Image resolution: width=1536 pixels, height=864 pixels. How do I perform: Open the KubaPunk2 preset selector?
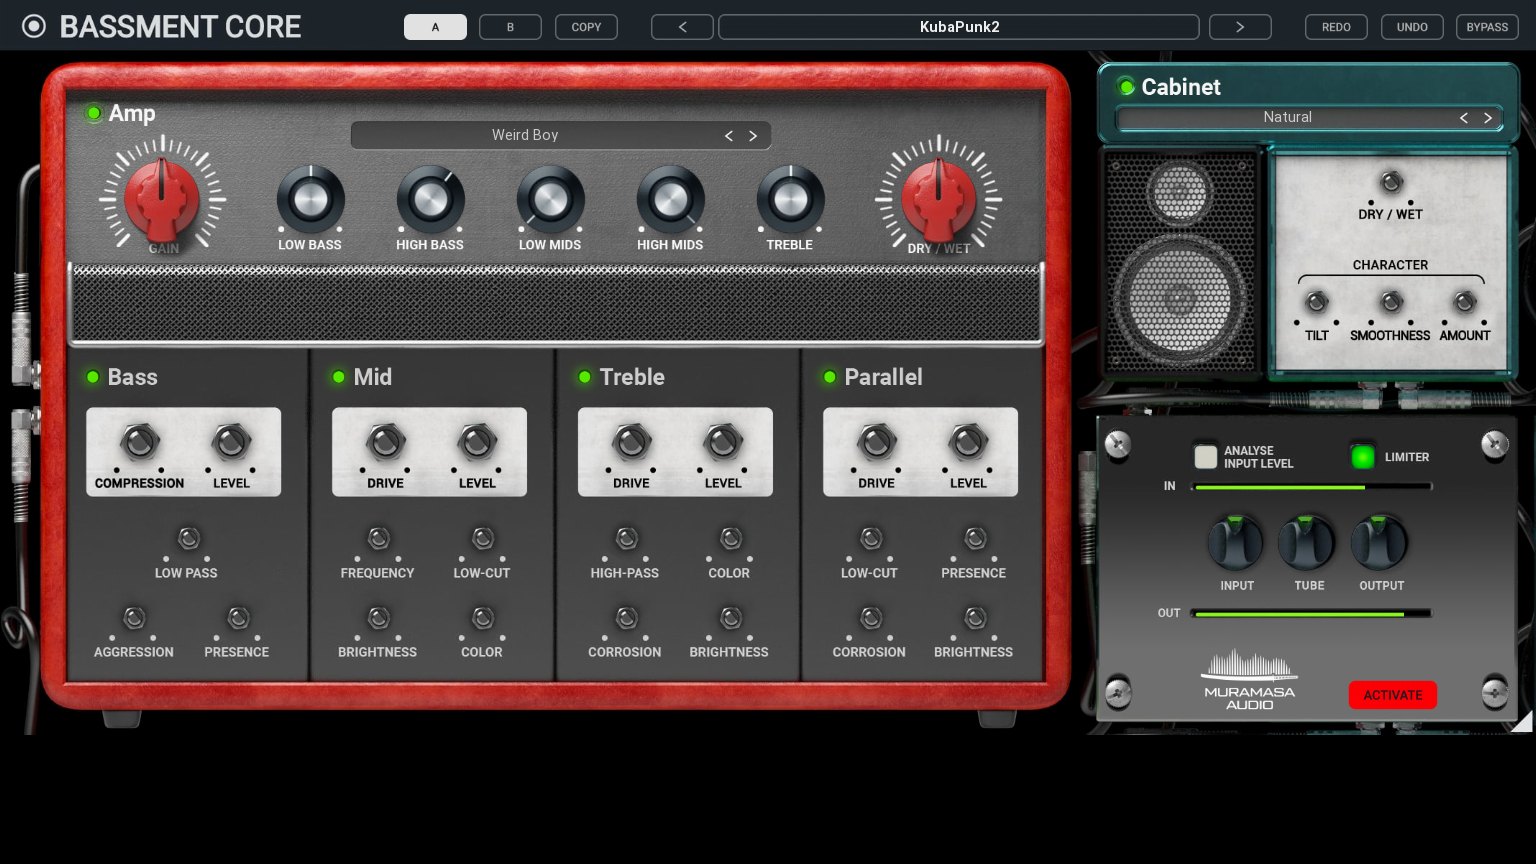(x=959, y=27)
